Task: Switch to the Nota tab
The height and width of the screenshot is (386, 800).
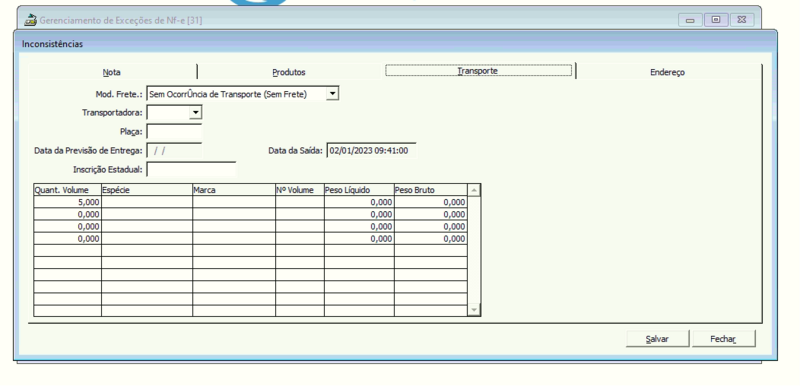Action: tap(112, 72)
